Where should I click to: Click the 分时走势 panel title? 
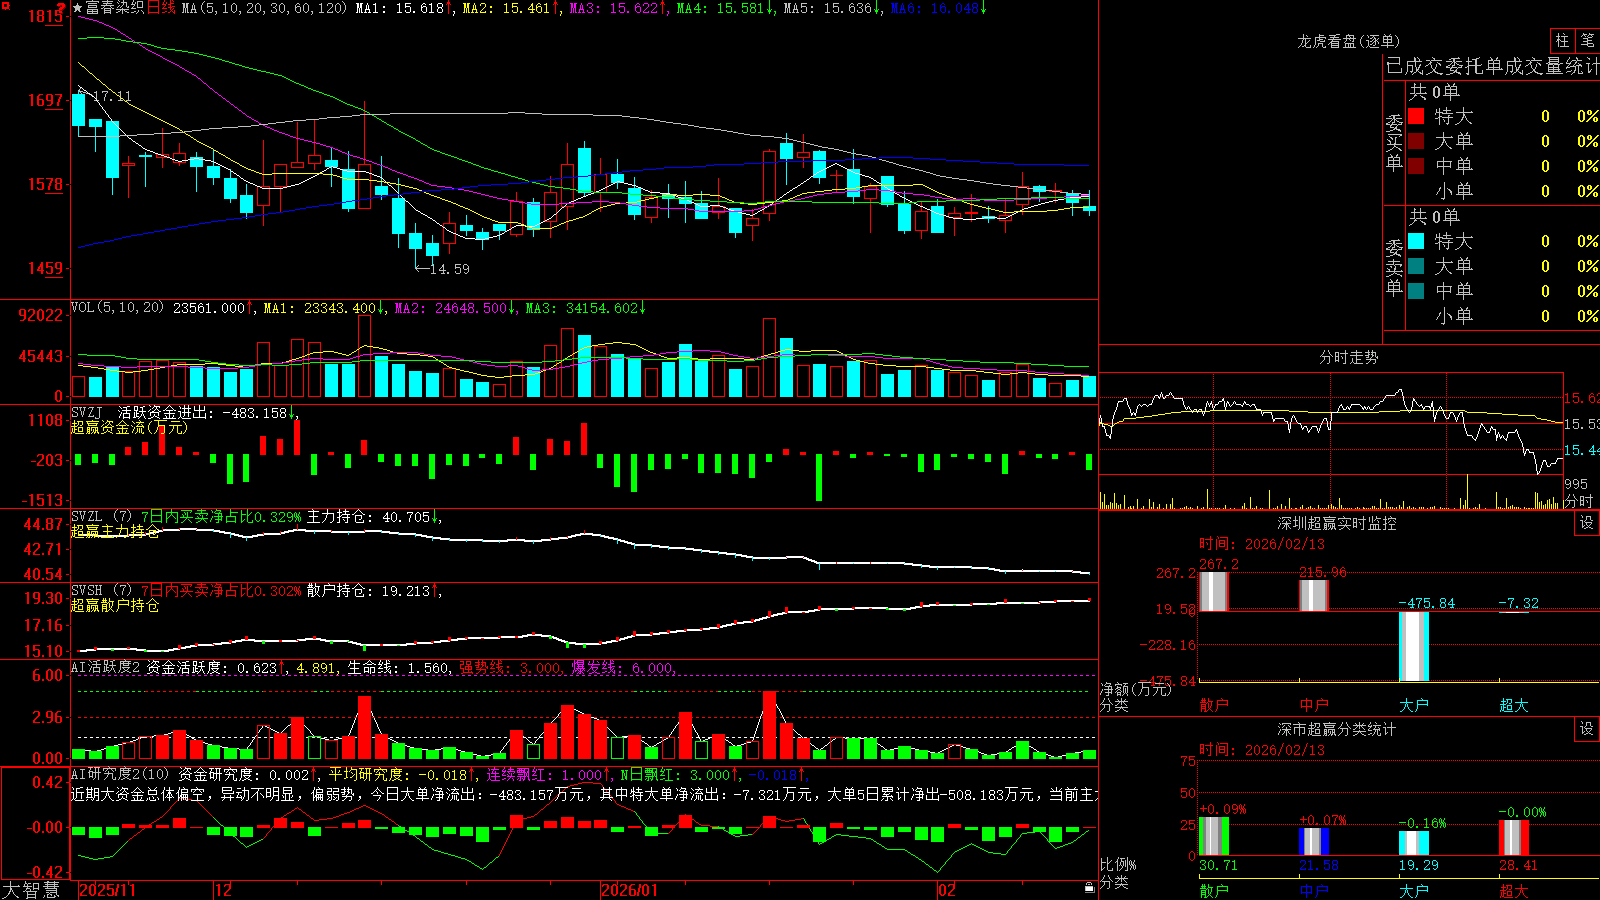click(1349, 357)
